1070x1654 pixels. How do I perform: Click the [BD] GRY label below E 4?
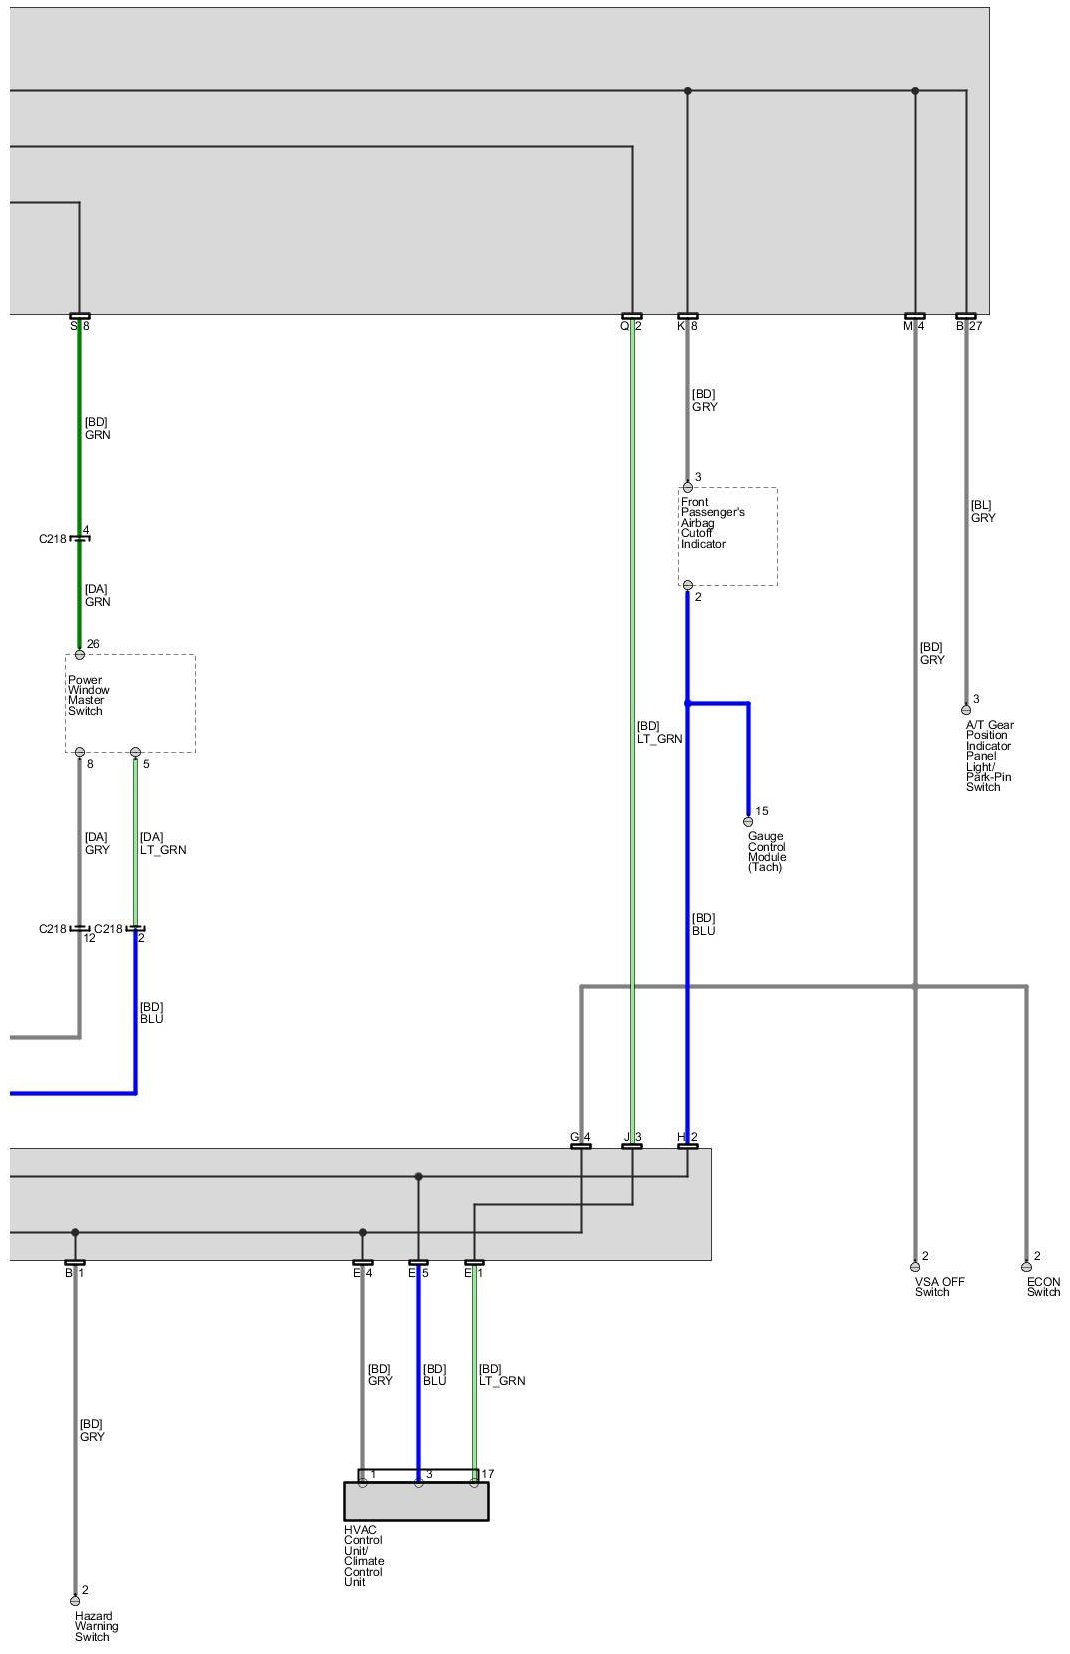coord(380,1374)
